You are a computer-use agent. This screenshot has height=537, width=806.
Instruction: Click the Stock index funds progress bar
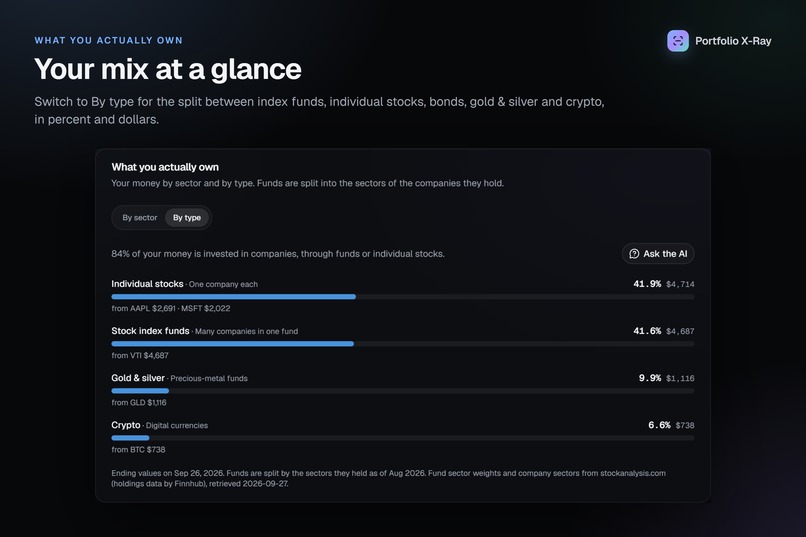pos(402,344)
